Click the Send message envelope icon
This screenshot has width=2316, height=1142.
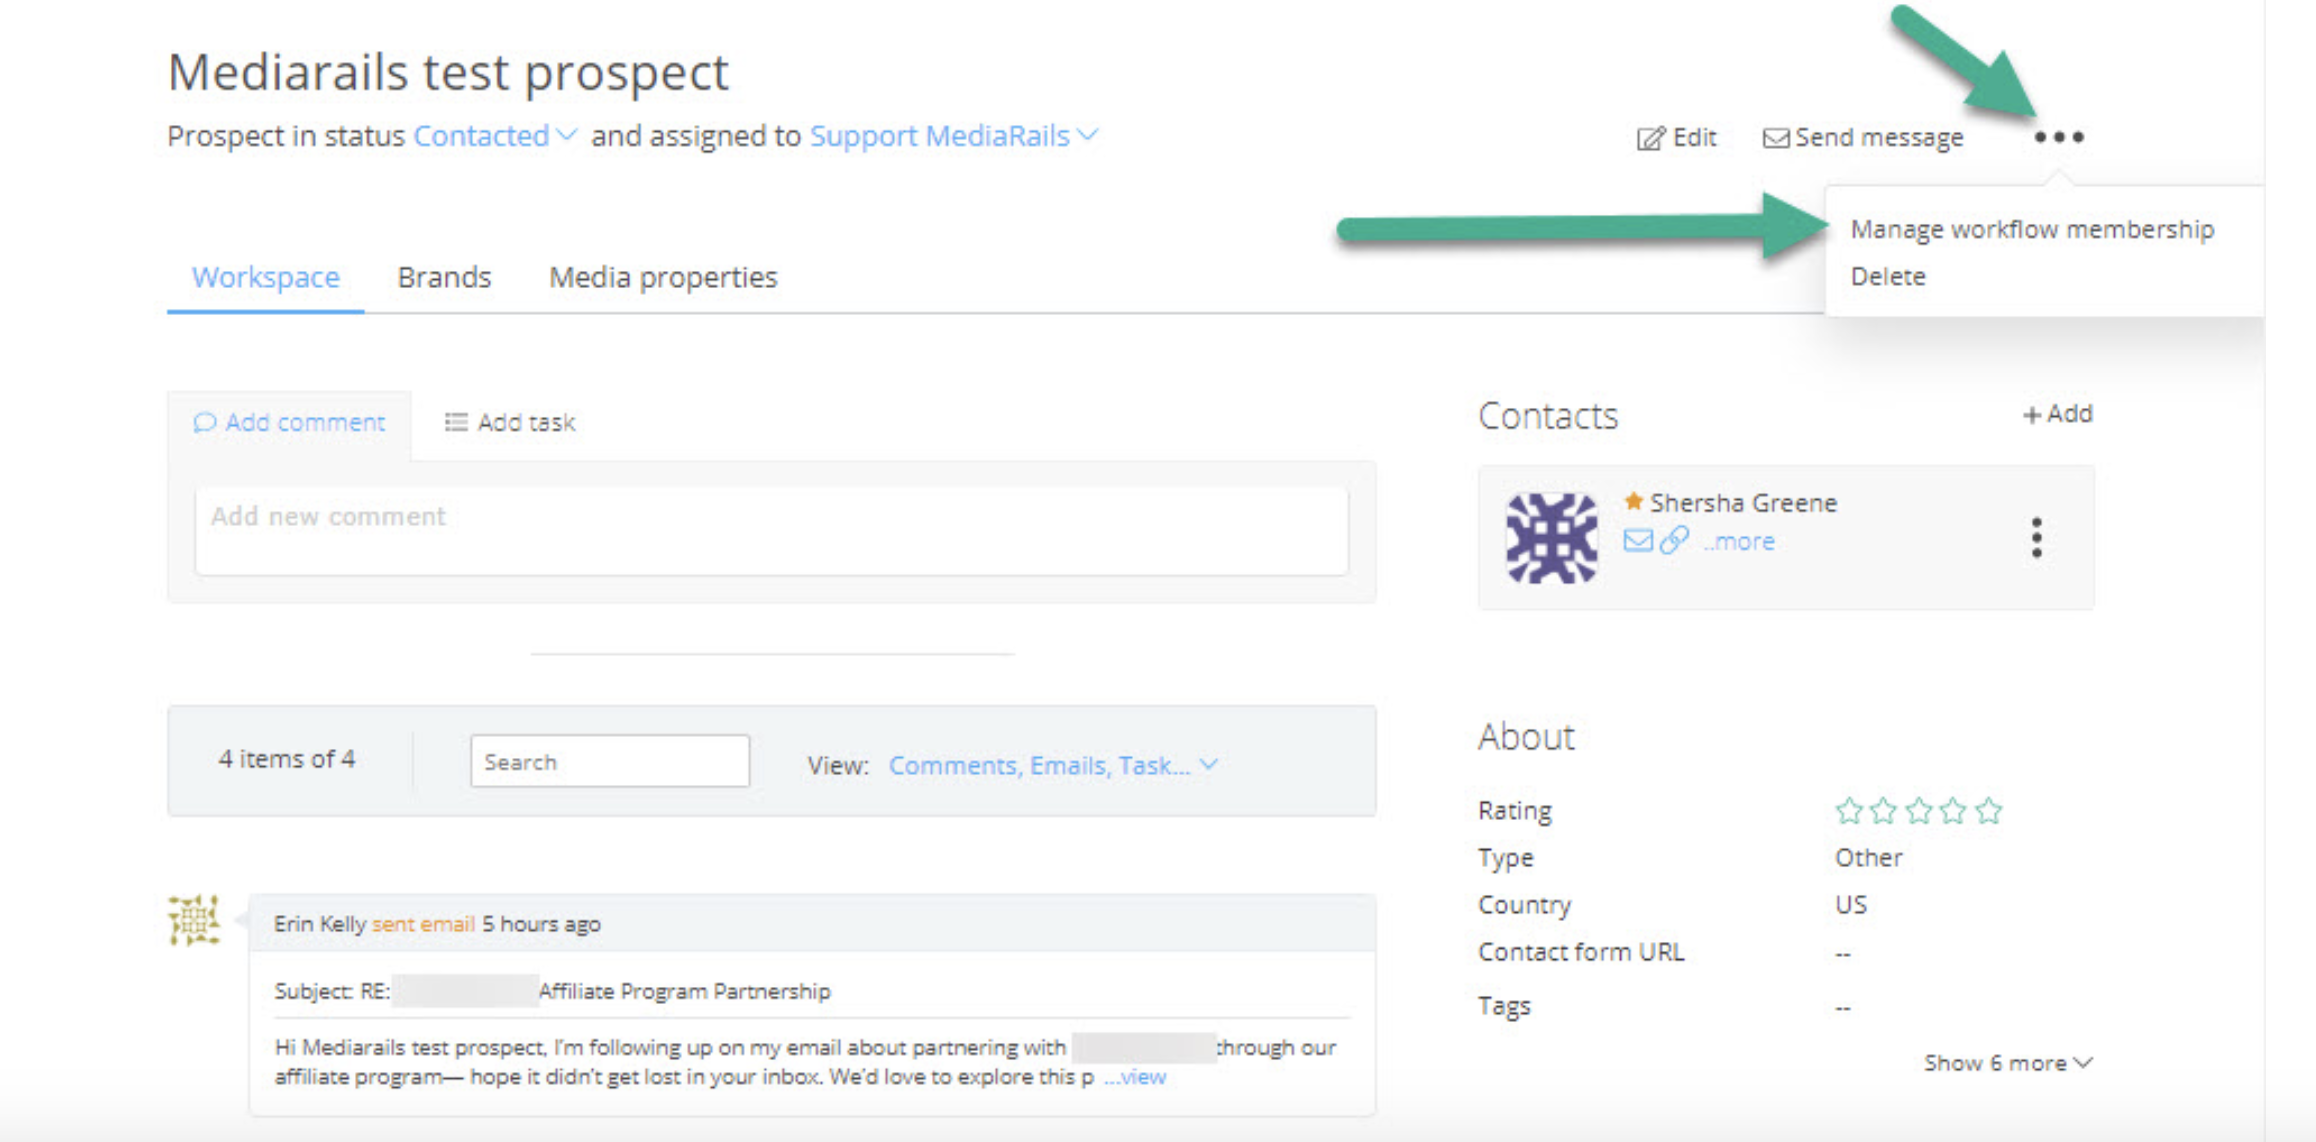click(x=1775, y=138)
